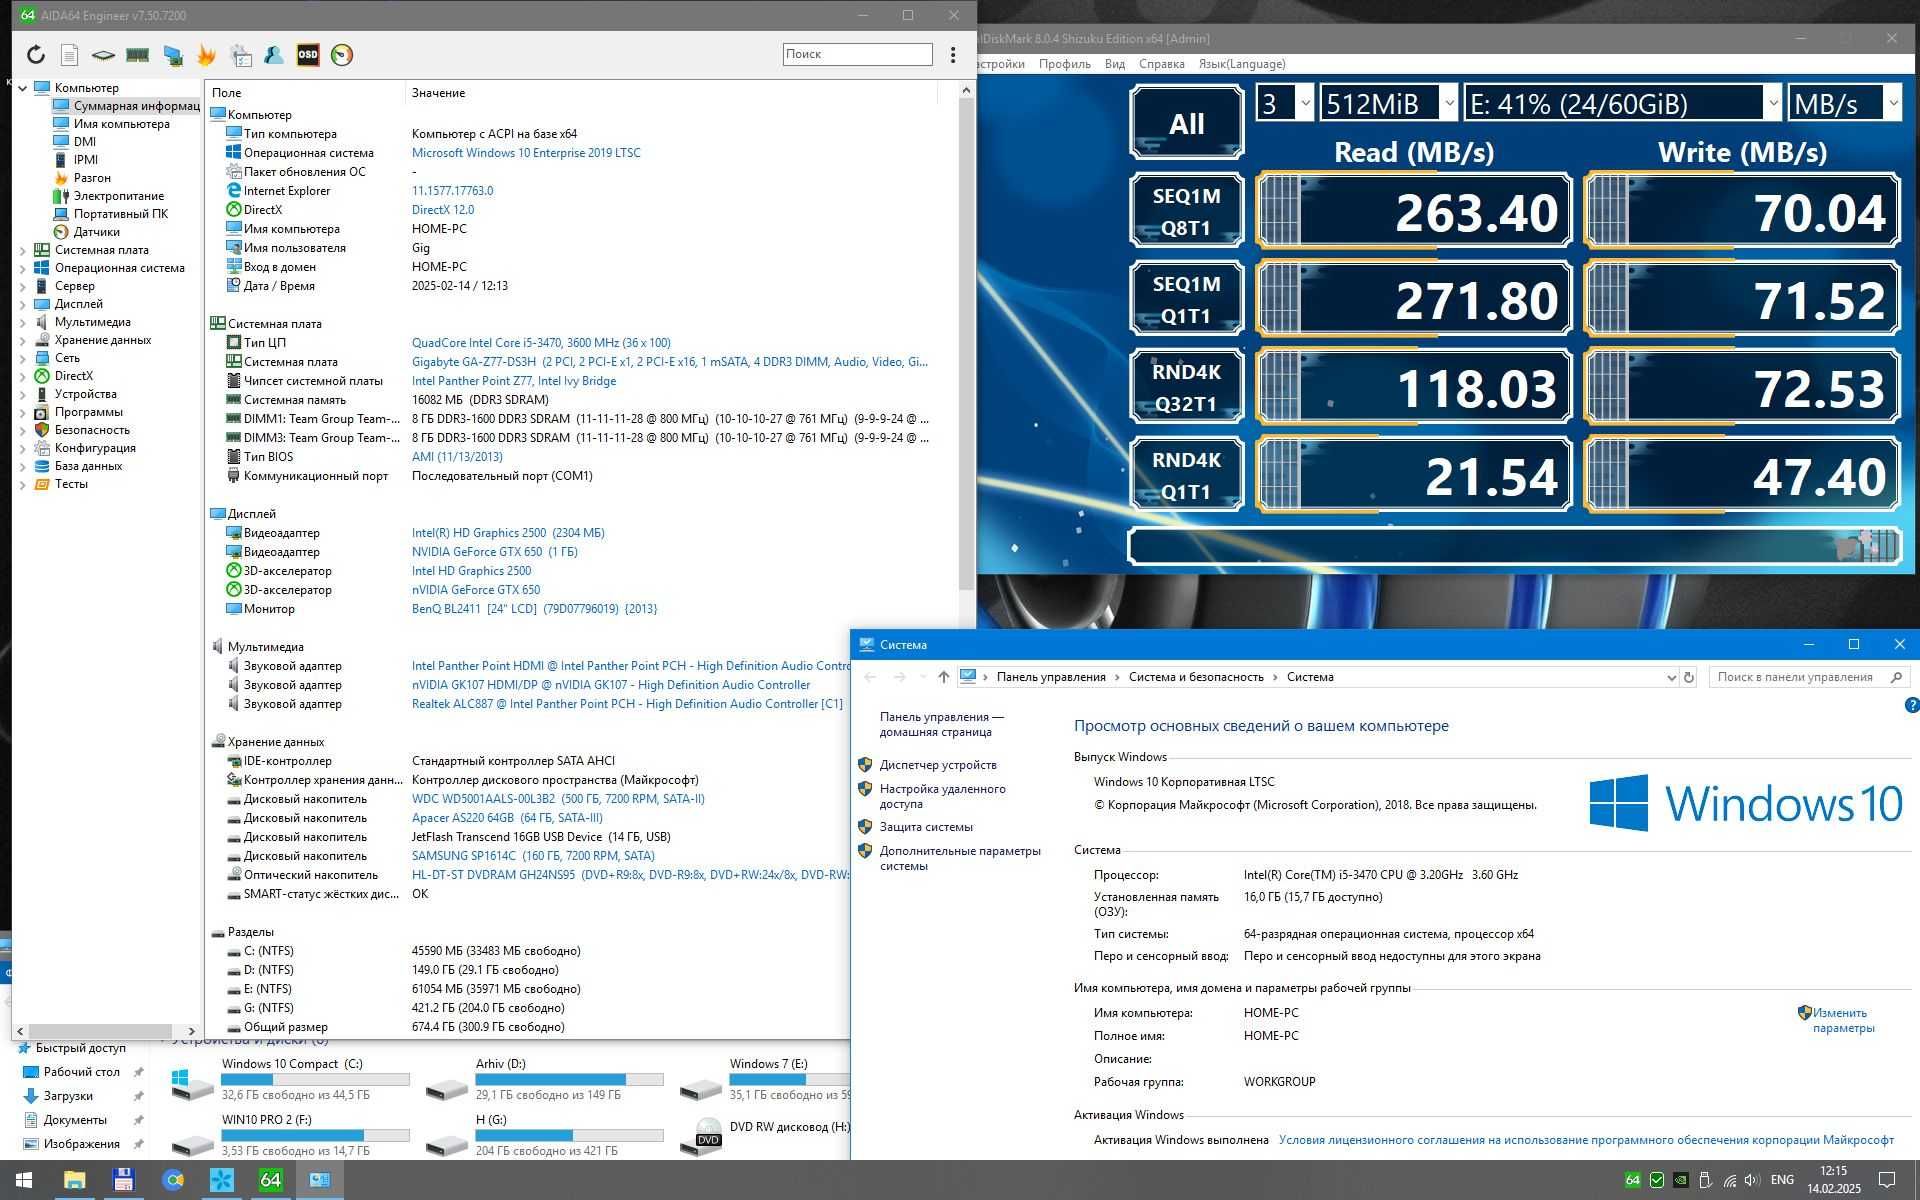The image size is (1920, 1200).
Task: Click the user silhouette icon in AIDA64 toolbar
Action: pyautogui.click(x=274, y=55)
